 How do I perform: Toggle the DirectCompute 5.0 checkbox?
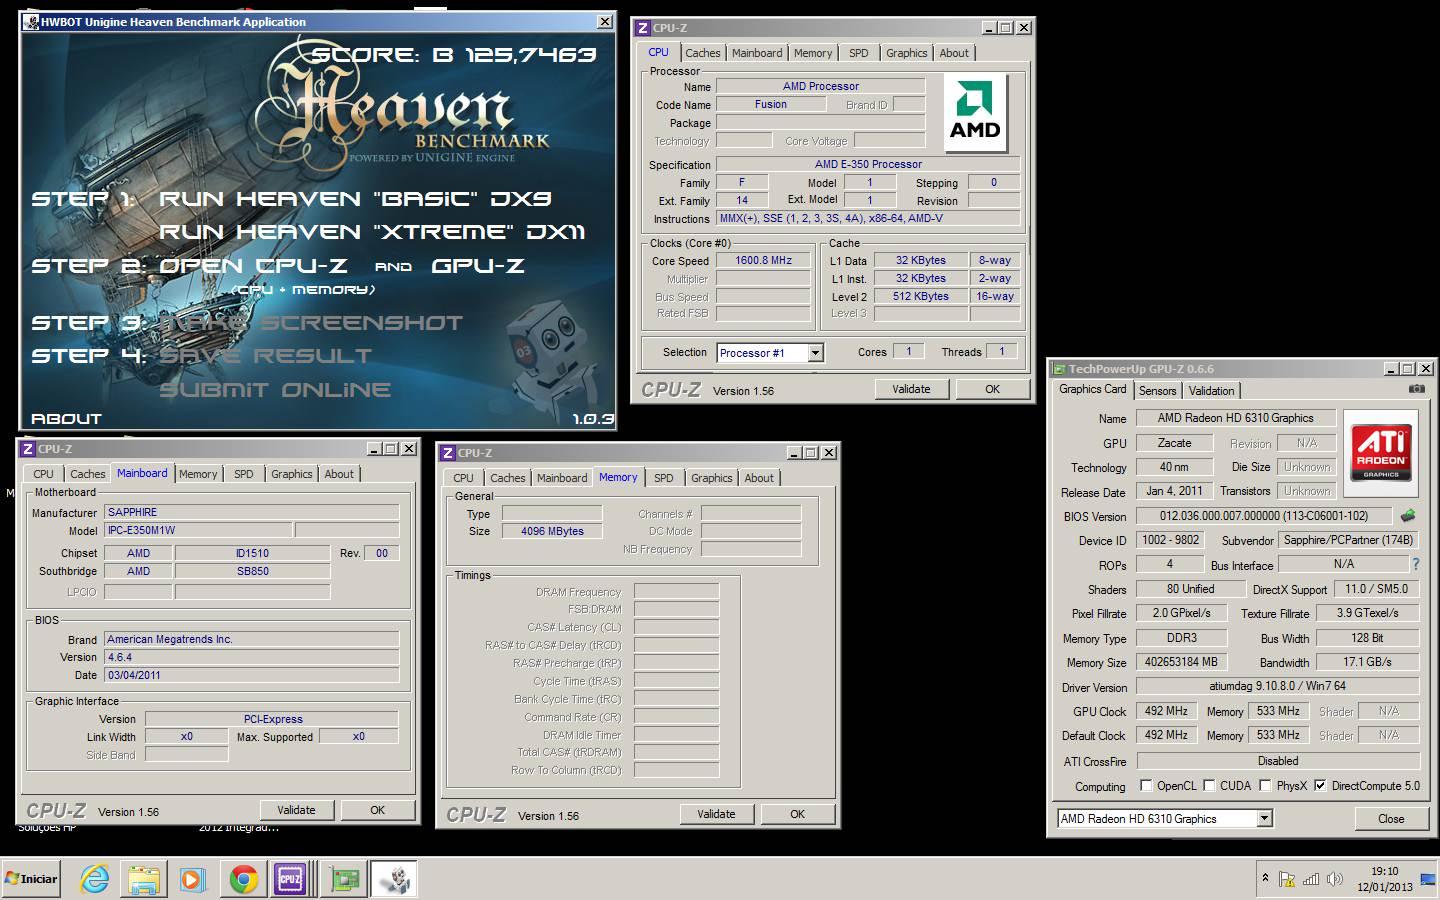[1320, 786]
